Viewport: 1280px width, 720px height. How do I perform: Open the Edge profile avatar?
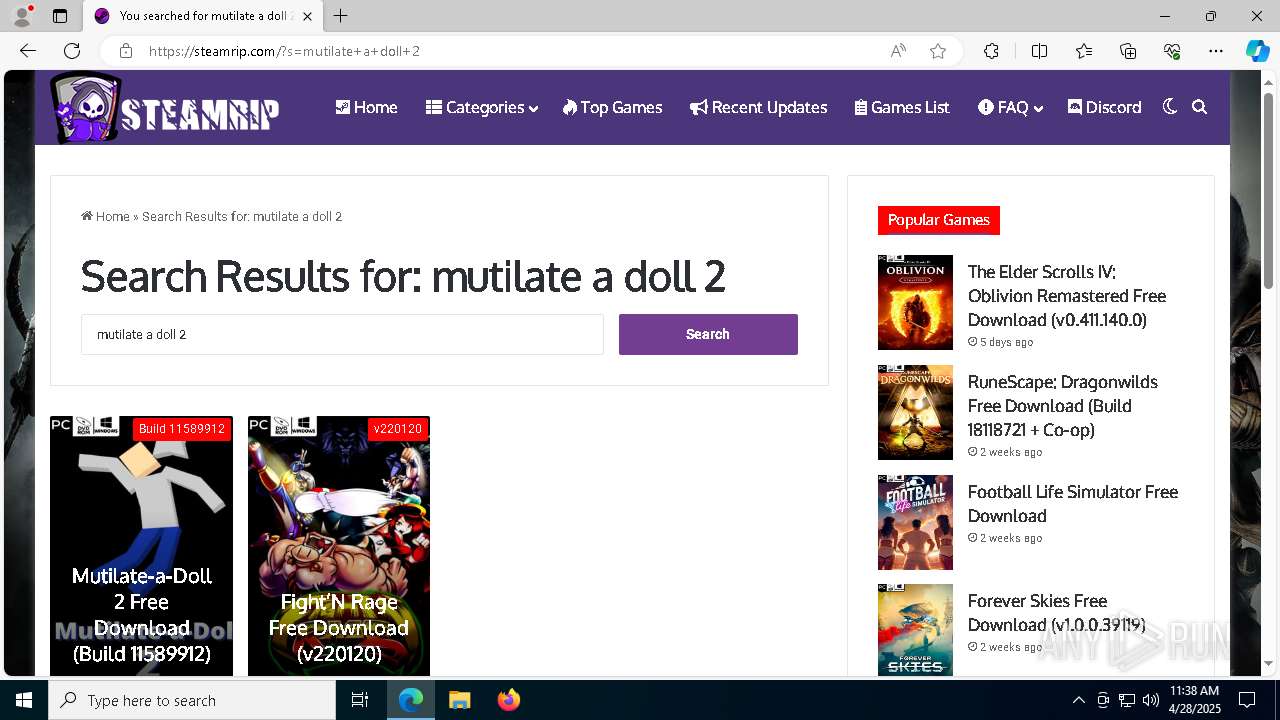[22, 16]
